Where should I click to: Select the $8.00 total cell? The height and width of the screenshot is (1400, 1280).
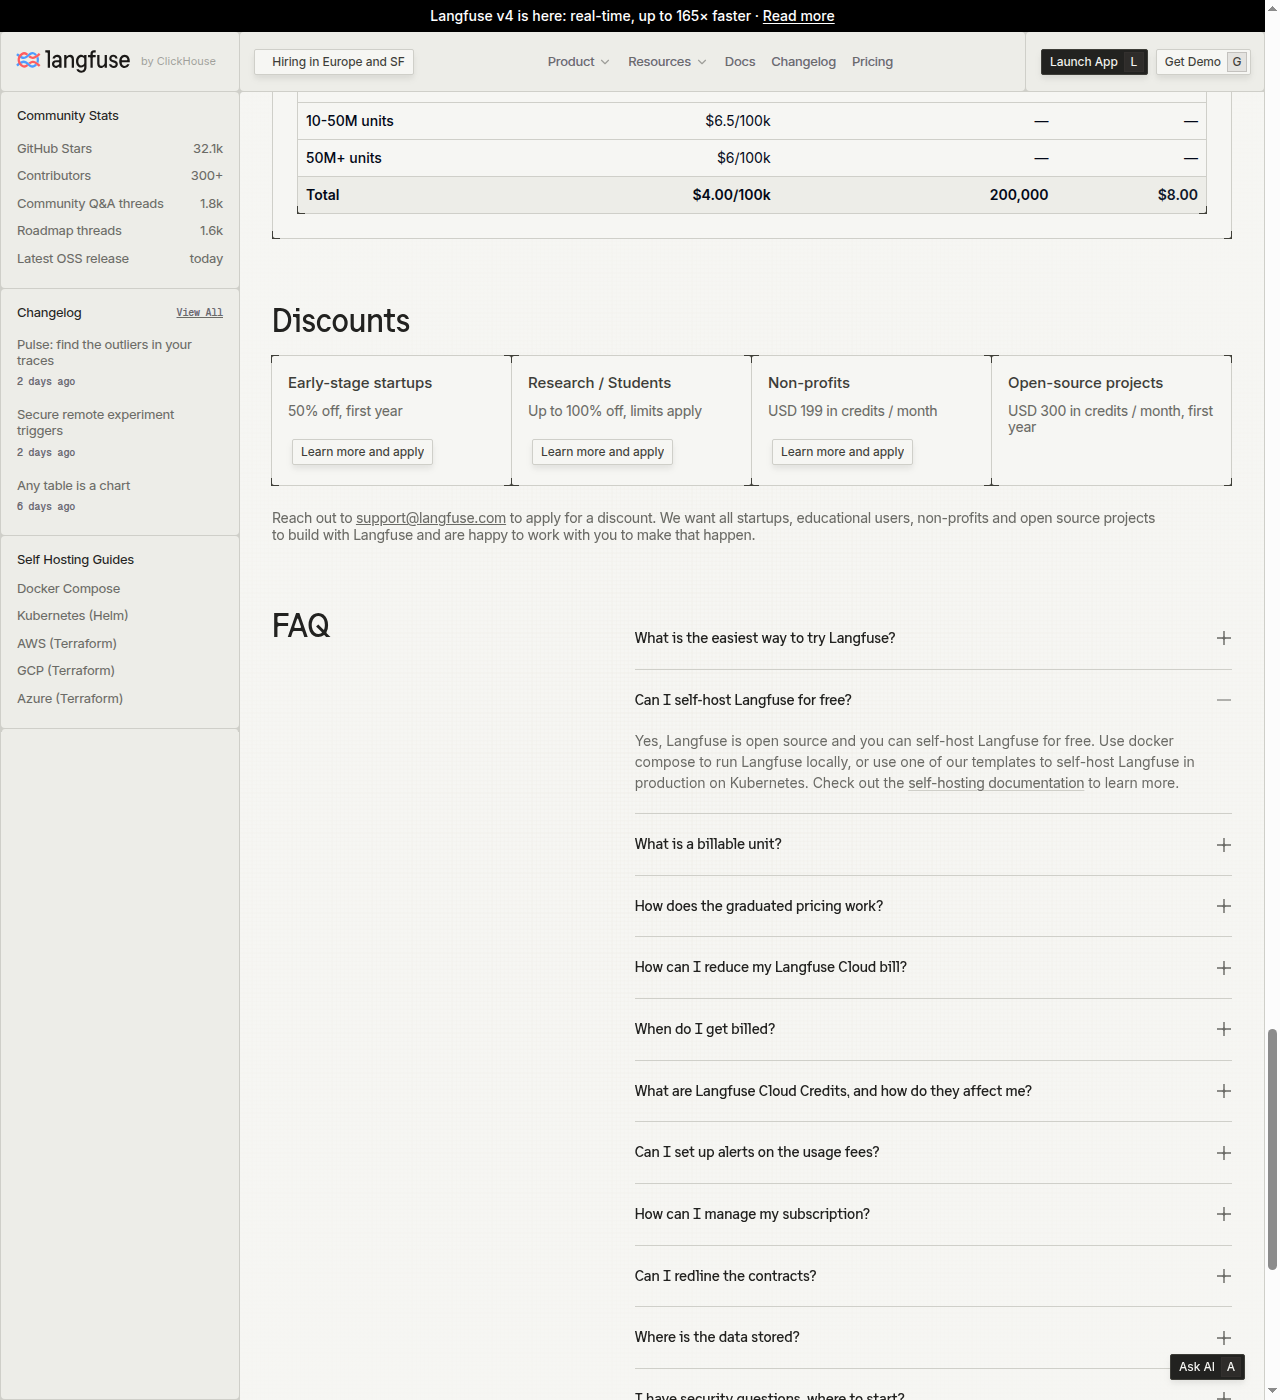point(1178,195)
